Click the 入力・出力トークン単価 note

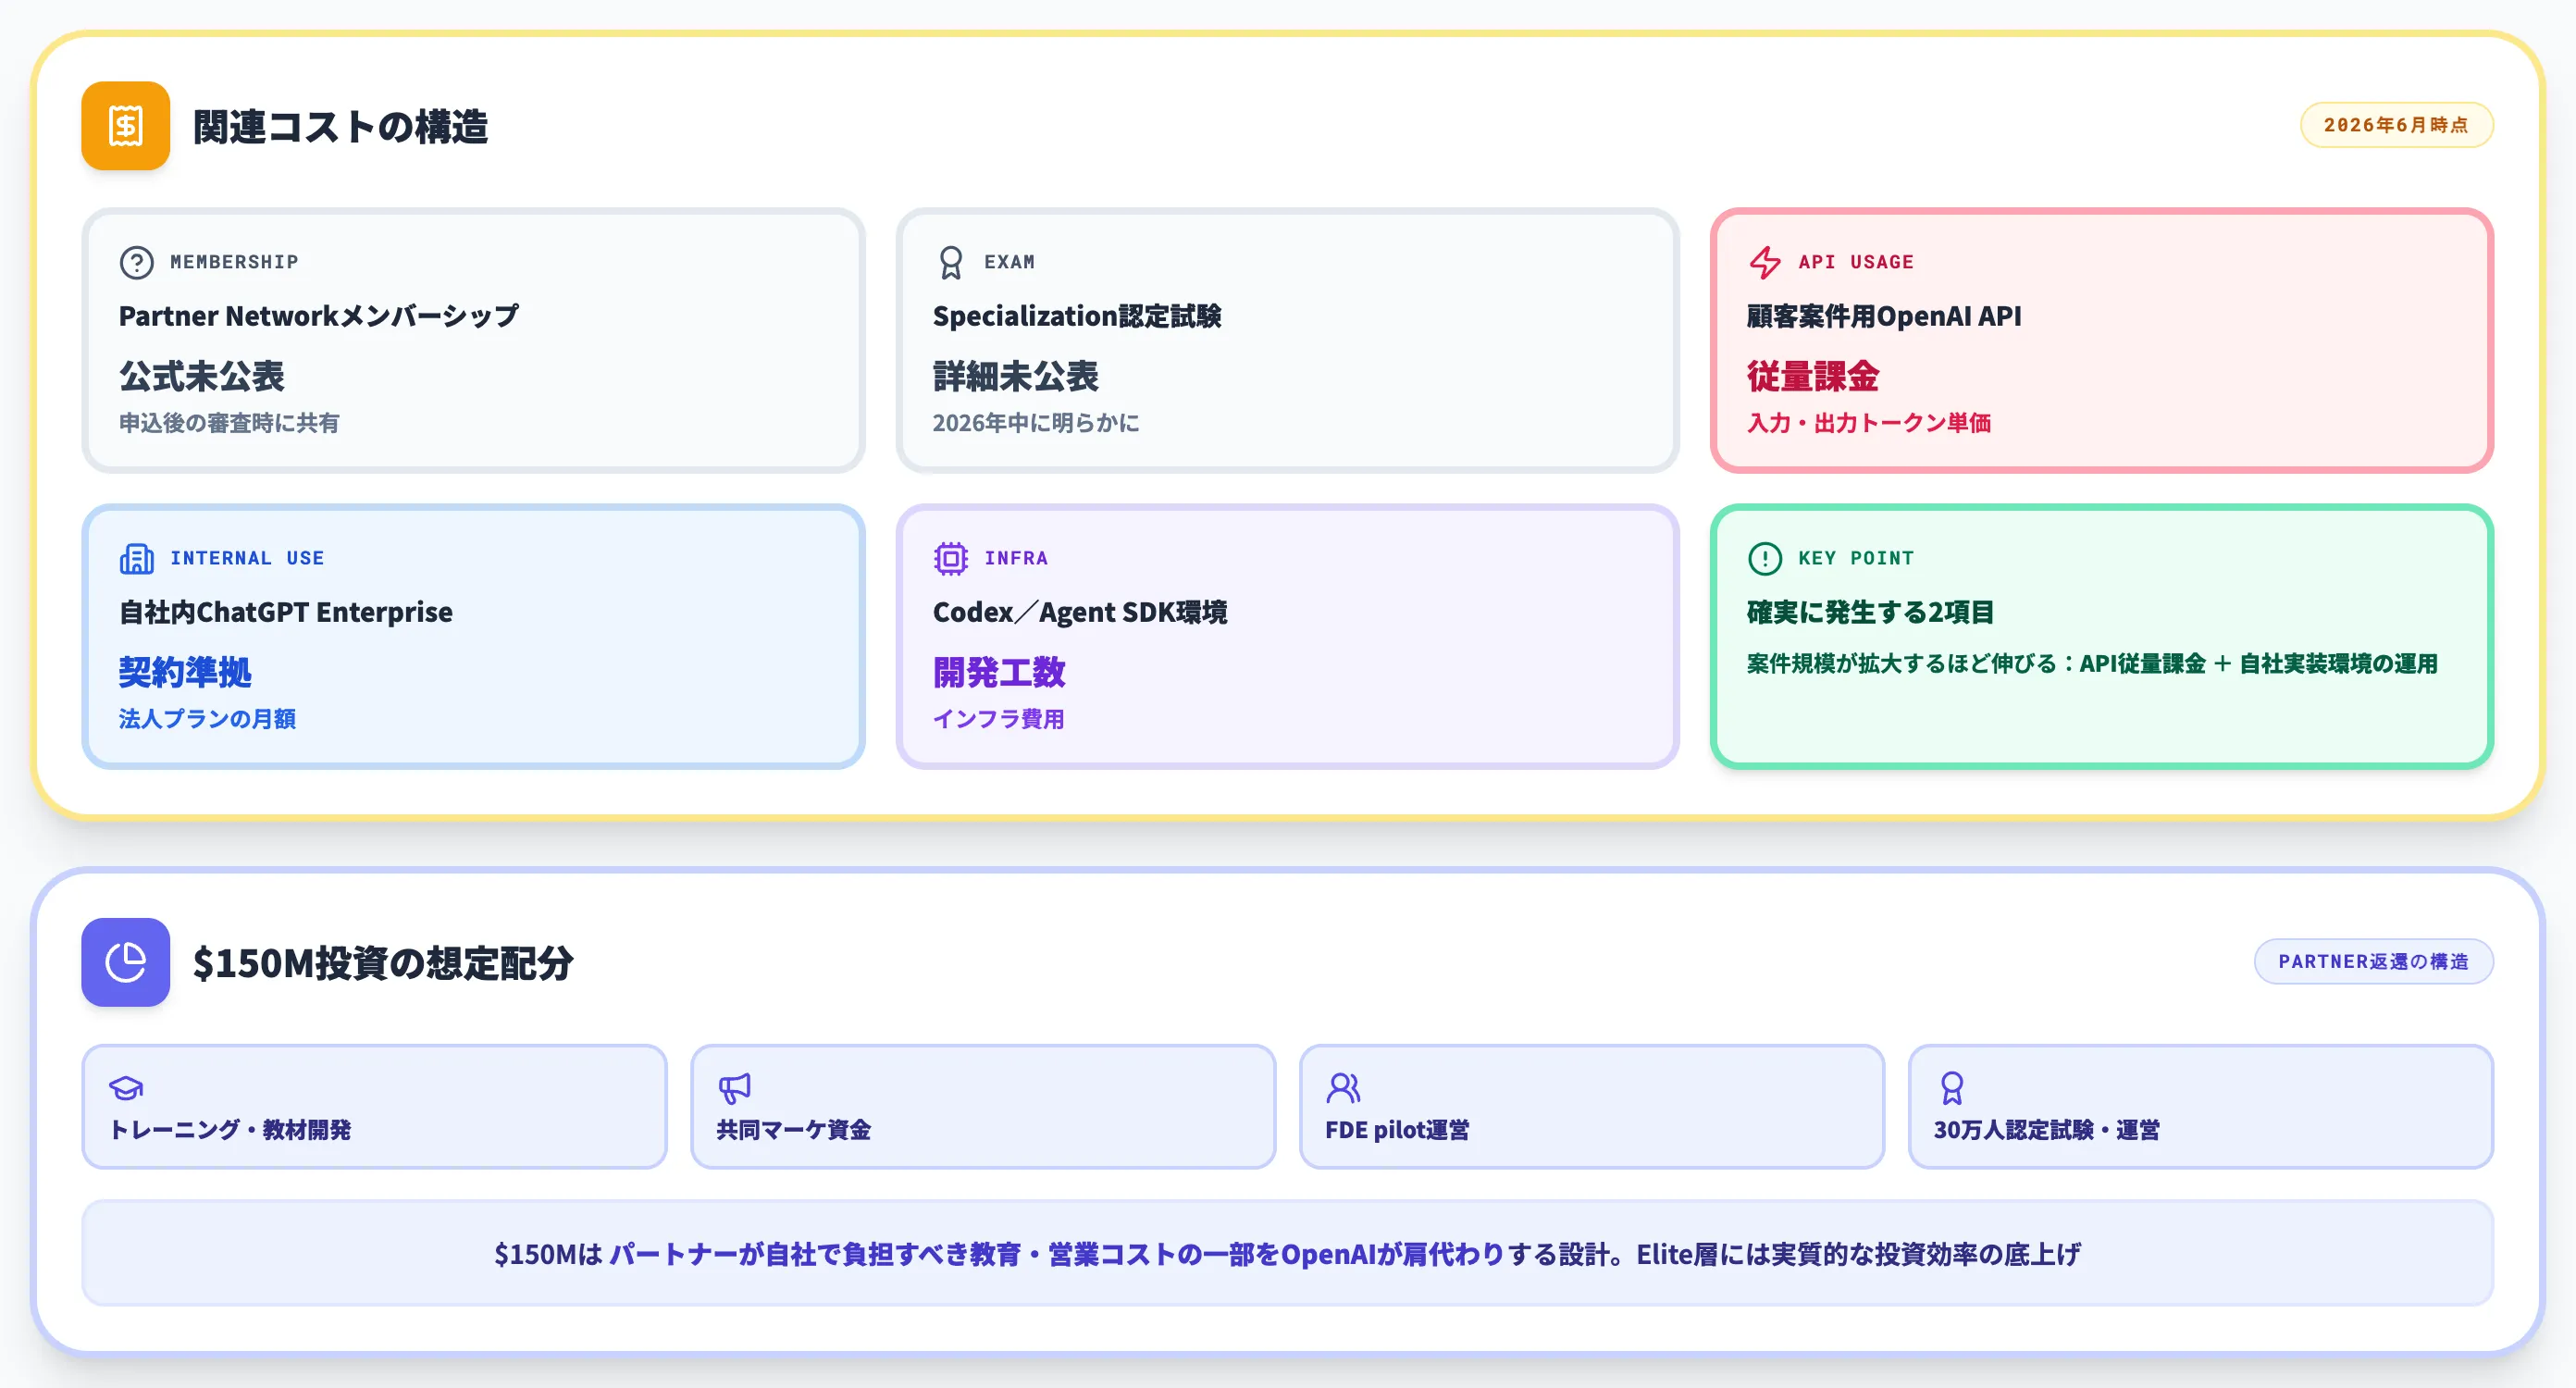click(1869, 423)
